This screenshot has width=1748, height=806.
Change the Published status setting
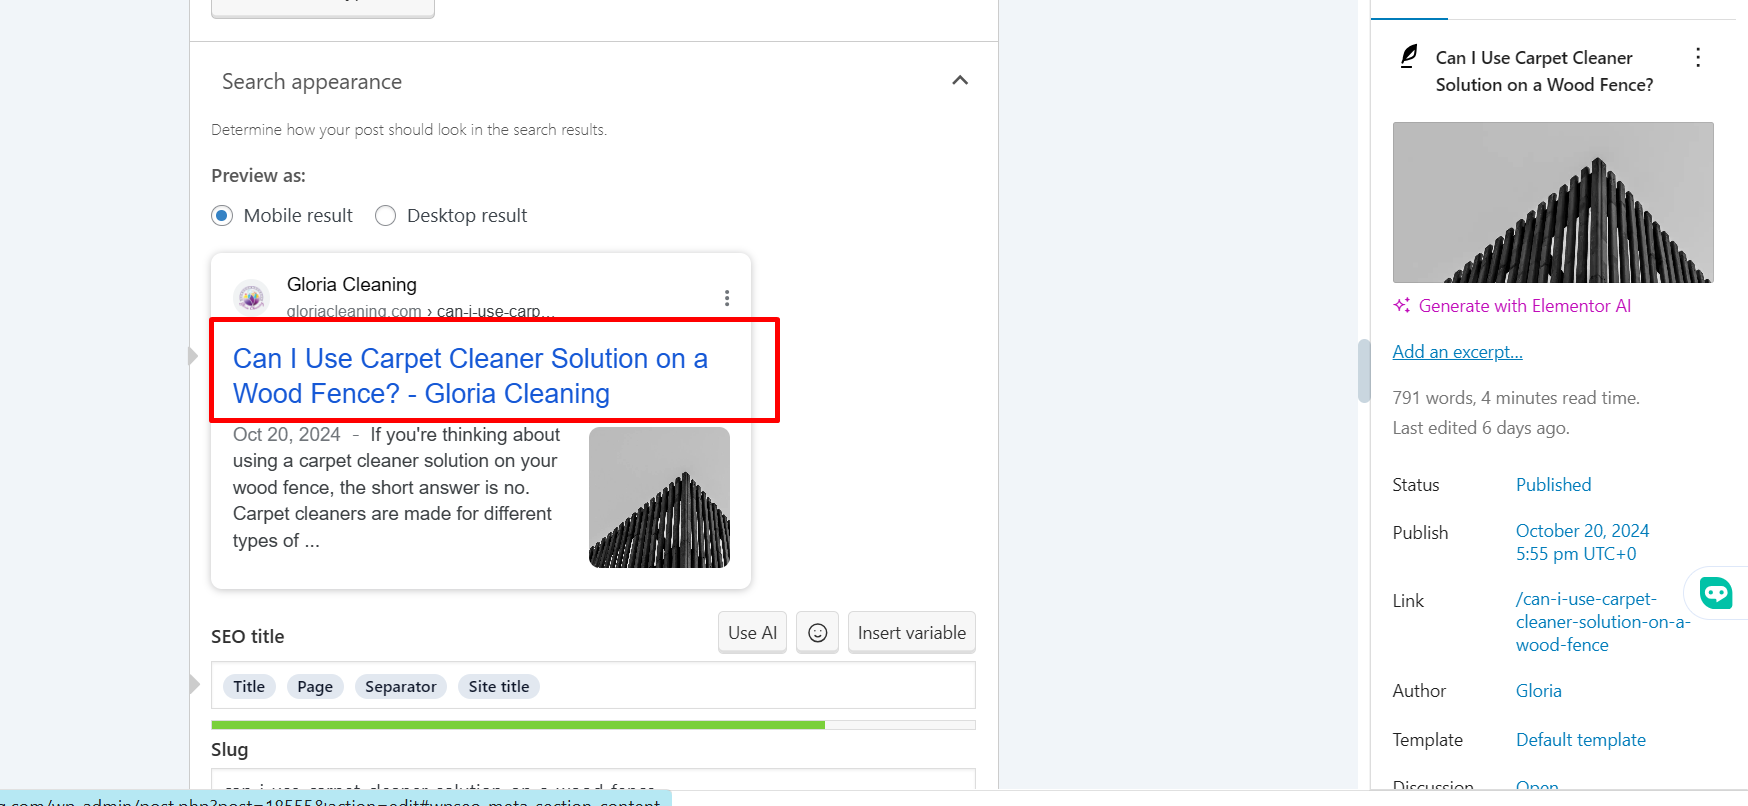coord(1553,485)
